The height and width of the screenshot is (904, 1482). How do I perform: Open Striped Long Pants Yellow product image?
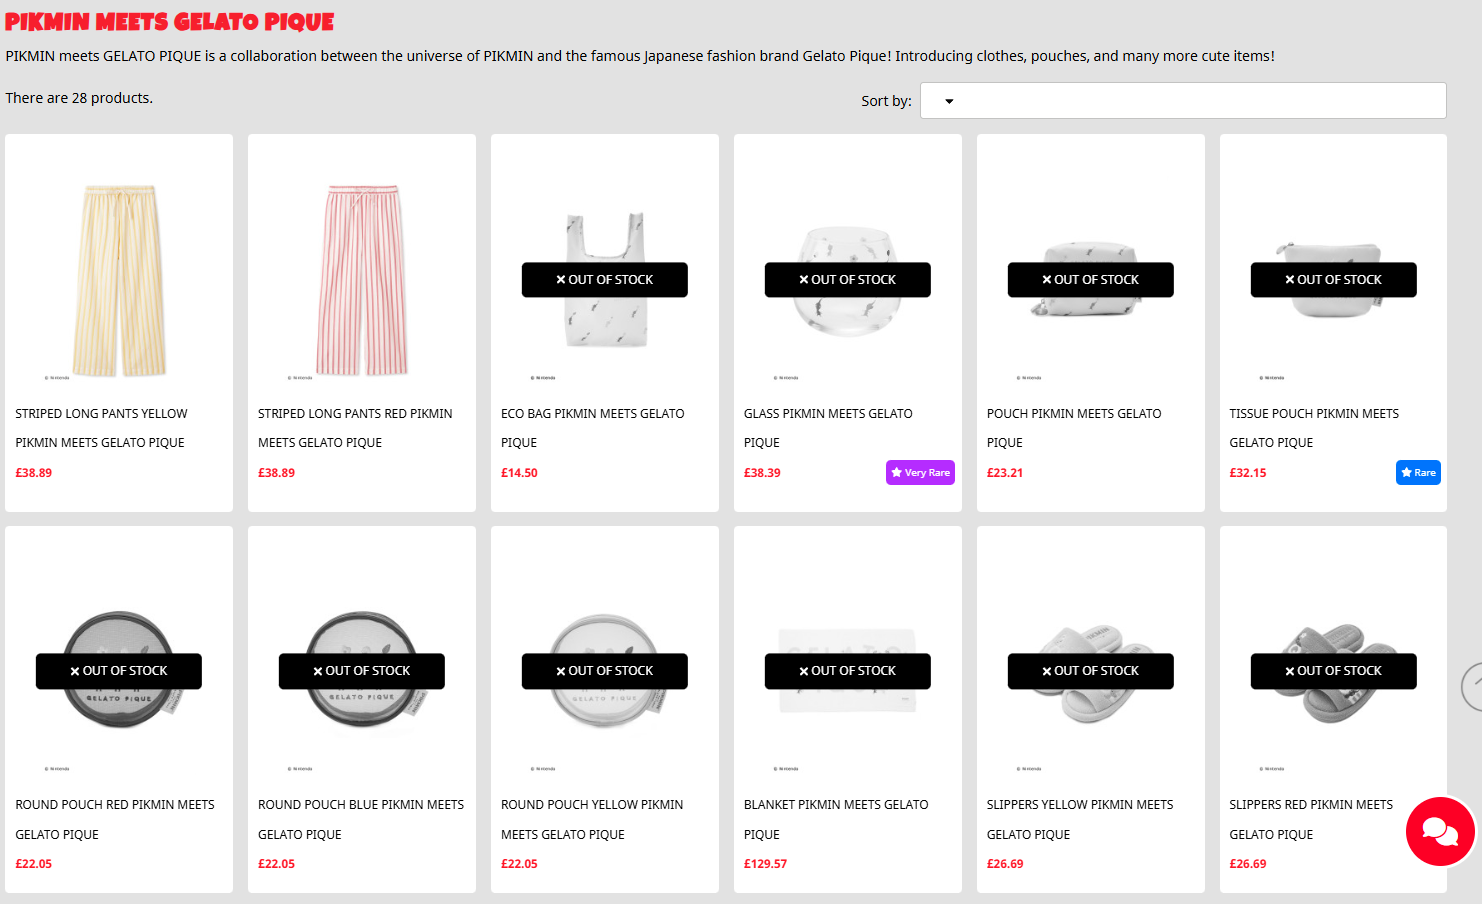coord(119,281)
